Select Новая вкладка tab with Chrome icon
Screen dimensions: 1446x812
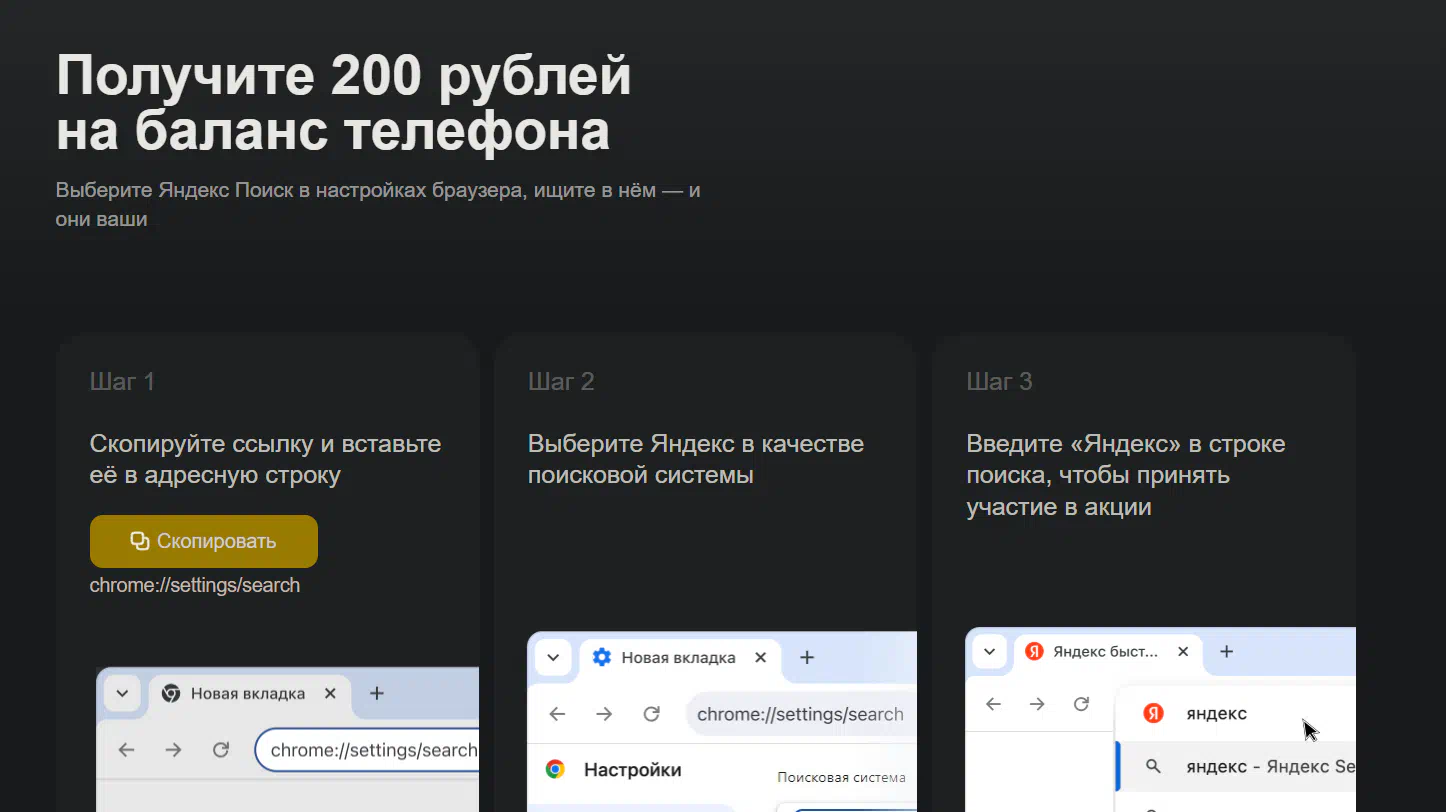248,694
